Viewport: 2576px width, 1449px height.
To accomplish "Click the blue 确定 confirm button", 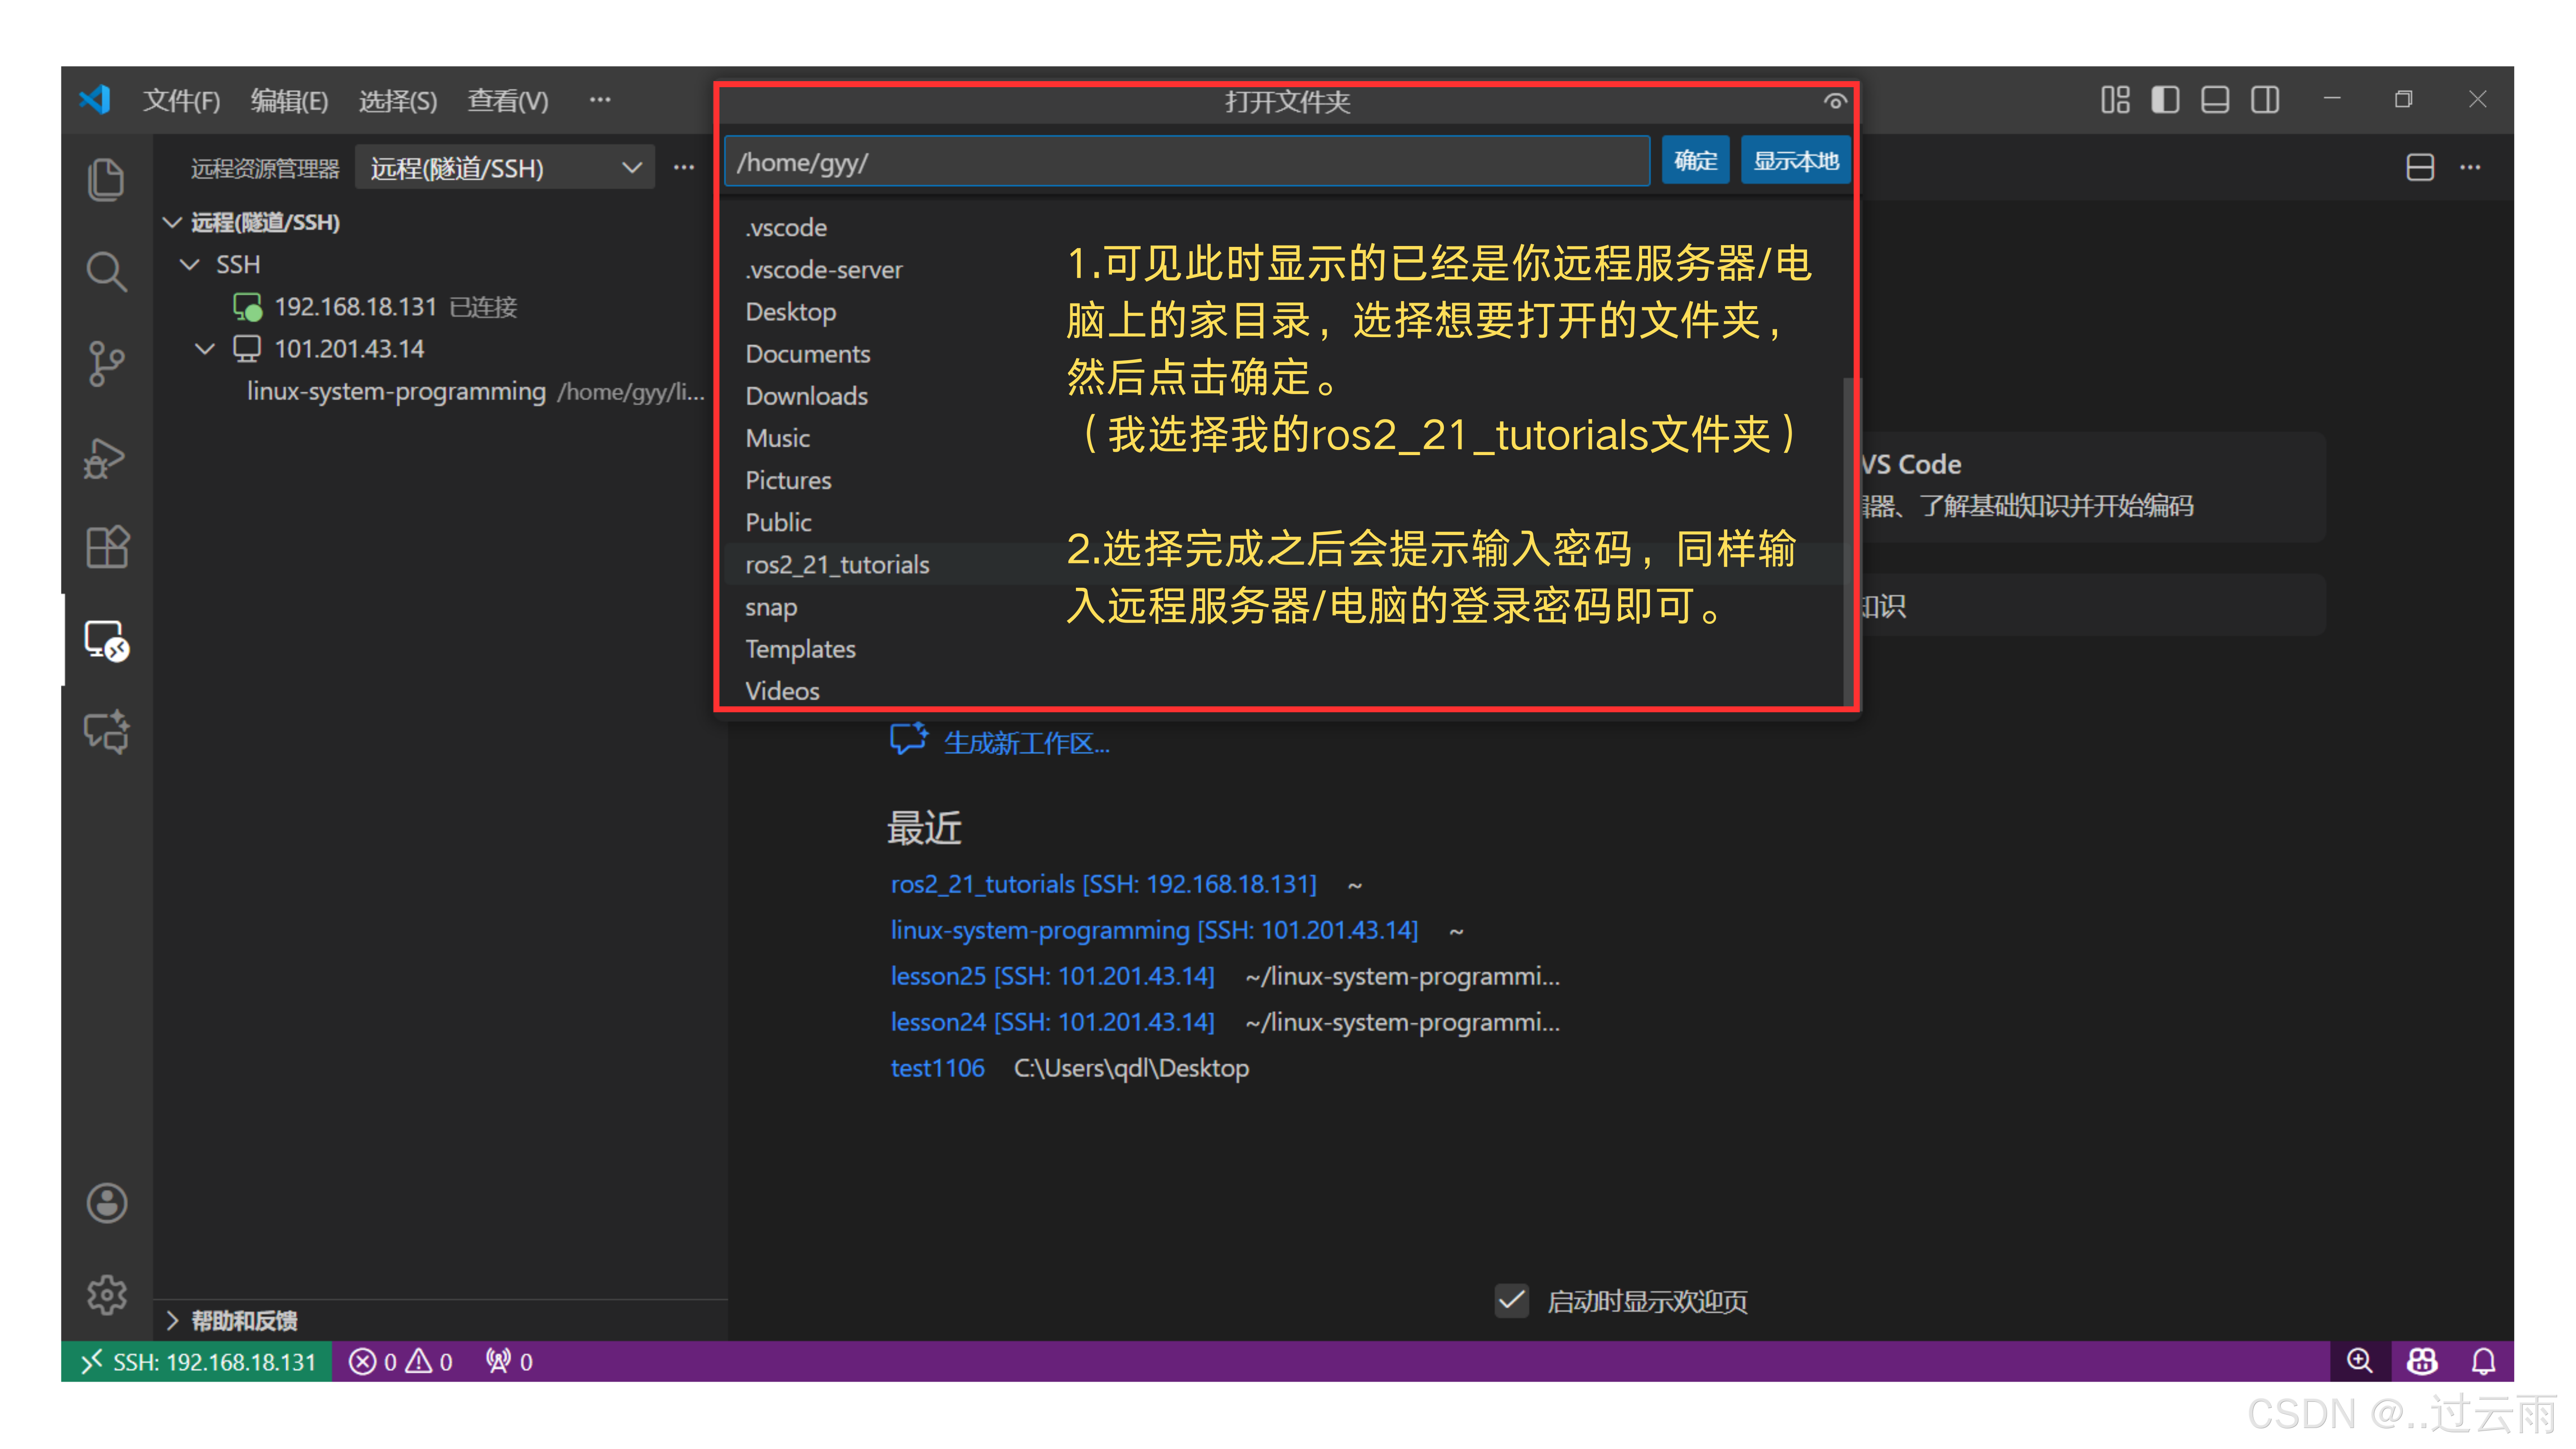I will pos(1695,161).
